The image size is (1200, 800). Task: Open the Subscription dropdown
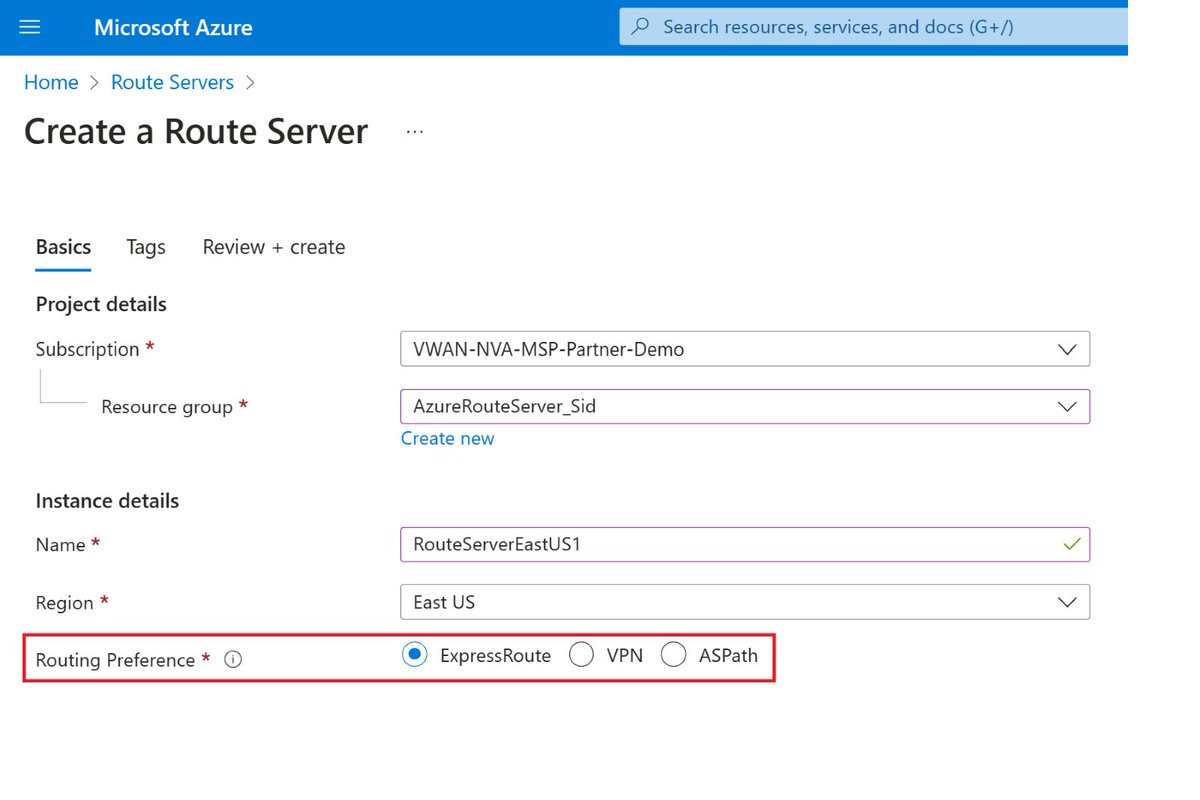[x=745, y=349]
